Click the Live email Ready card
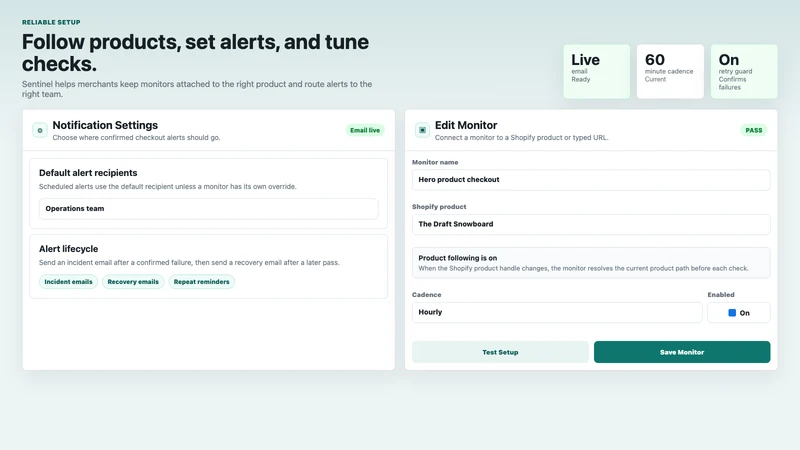This screenshot has width=800, height=450. pos(596,71)
